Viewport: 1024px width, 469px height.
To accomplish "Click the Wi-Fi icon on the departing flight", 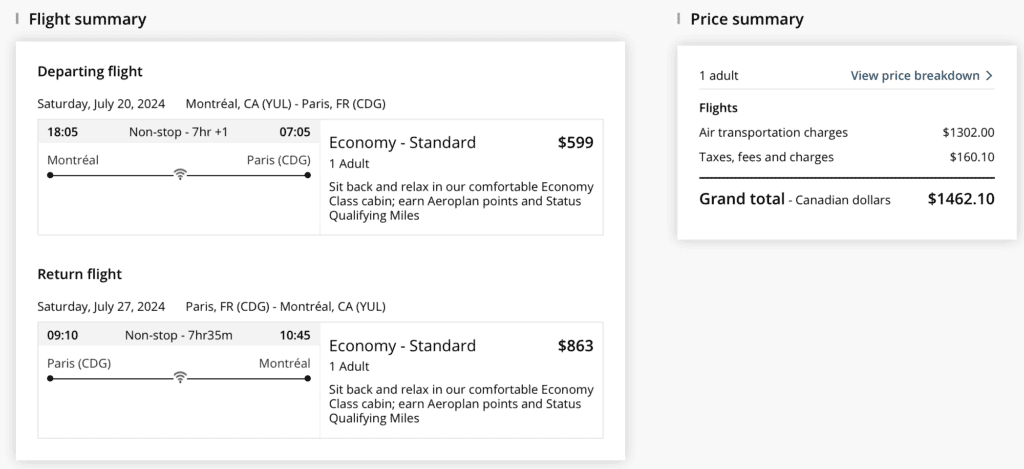I will pyautogui.click(x=180, y=174).
